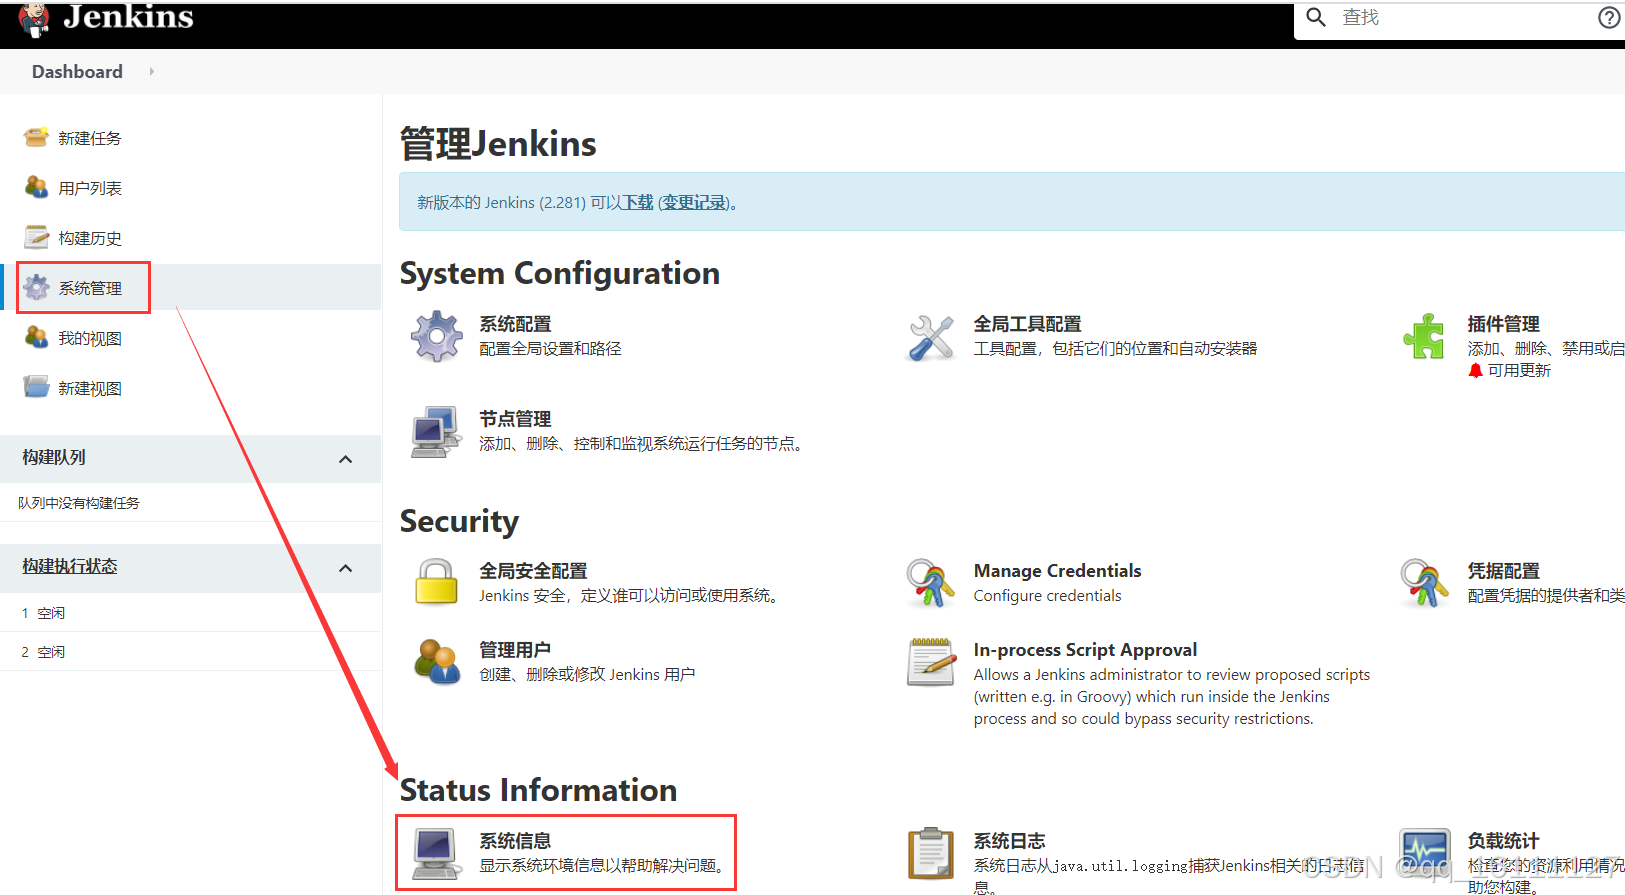Collapse the 构建执行状态 panel chevron
This screenshot has width=1625, height=895.
(x=346, y=568)
